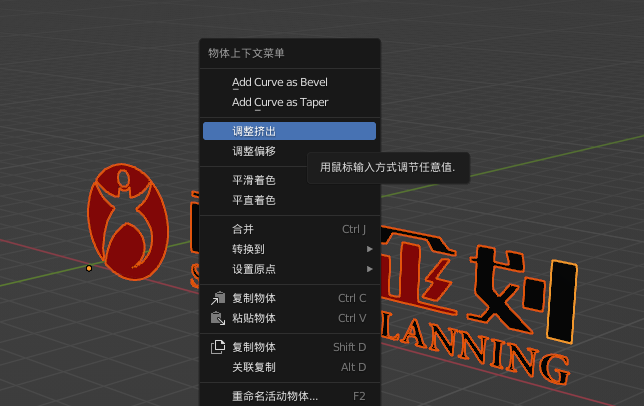Choose 调整偏移 from the context menu
Image resolution: width=644 pixels, height=406 pixels.
[254, 151]
